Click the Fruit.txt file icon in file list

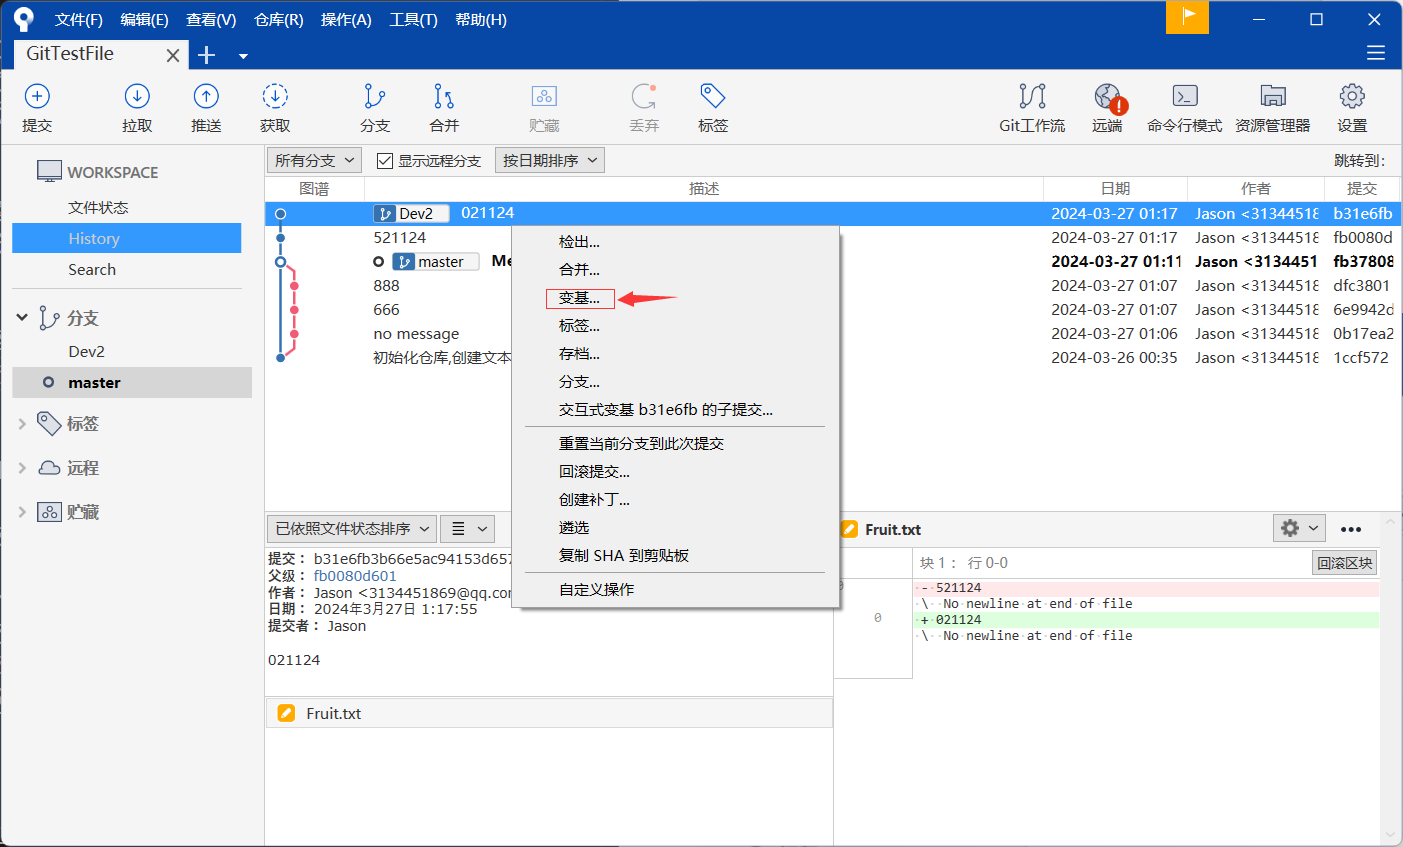[x=286, y=713]
